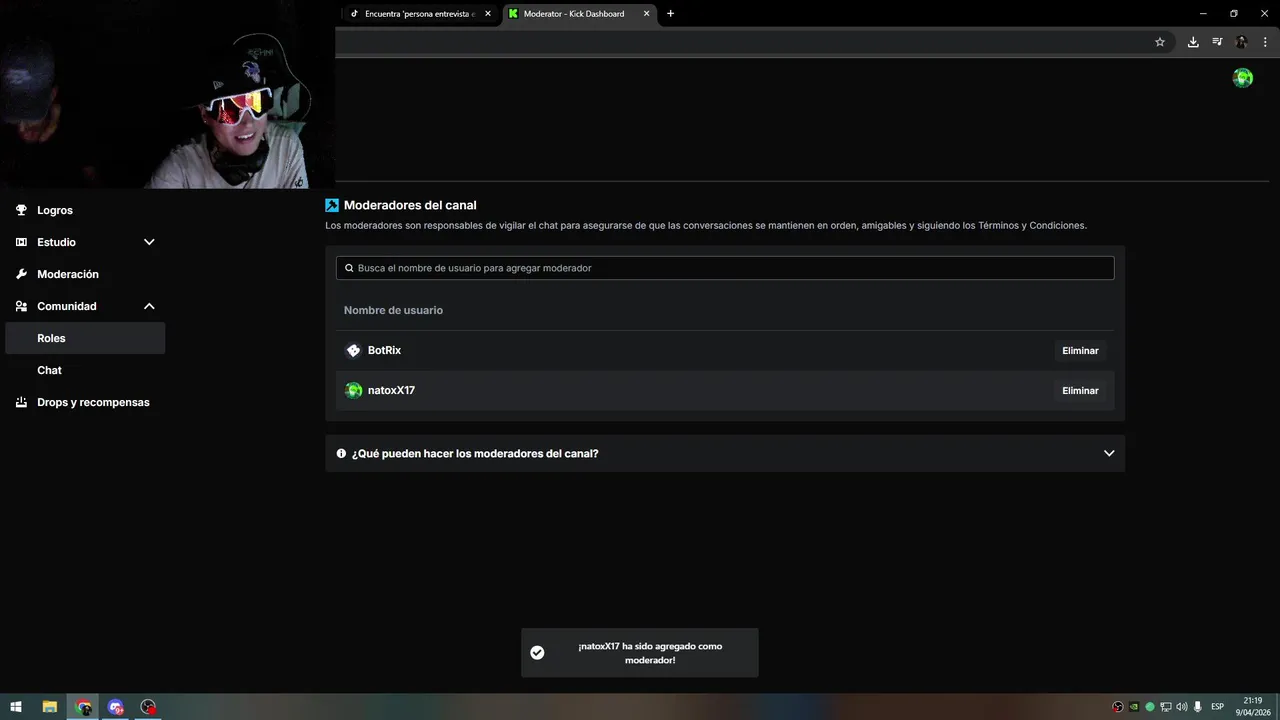This screenshot has height=720, width=1280.
Task: Click the moderator username search field
Action: 725,268
